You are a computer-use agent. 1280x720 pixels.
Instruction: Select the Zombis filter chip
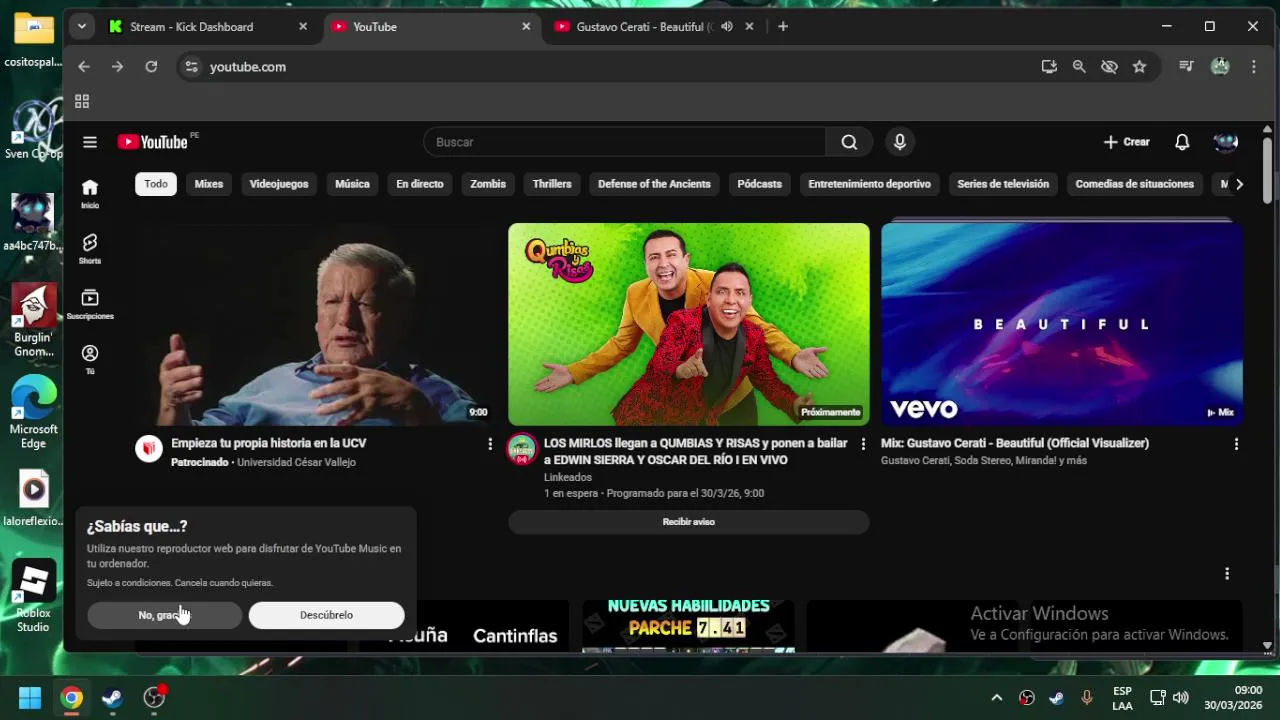[x=488, y=184]
